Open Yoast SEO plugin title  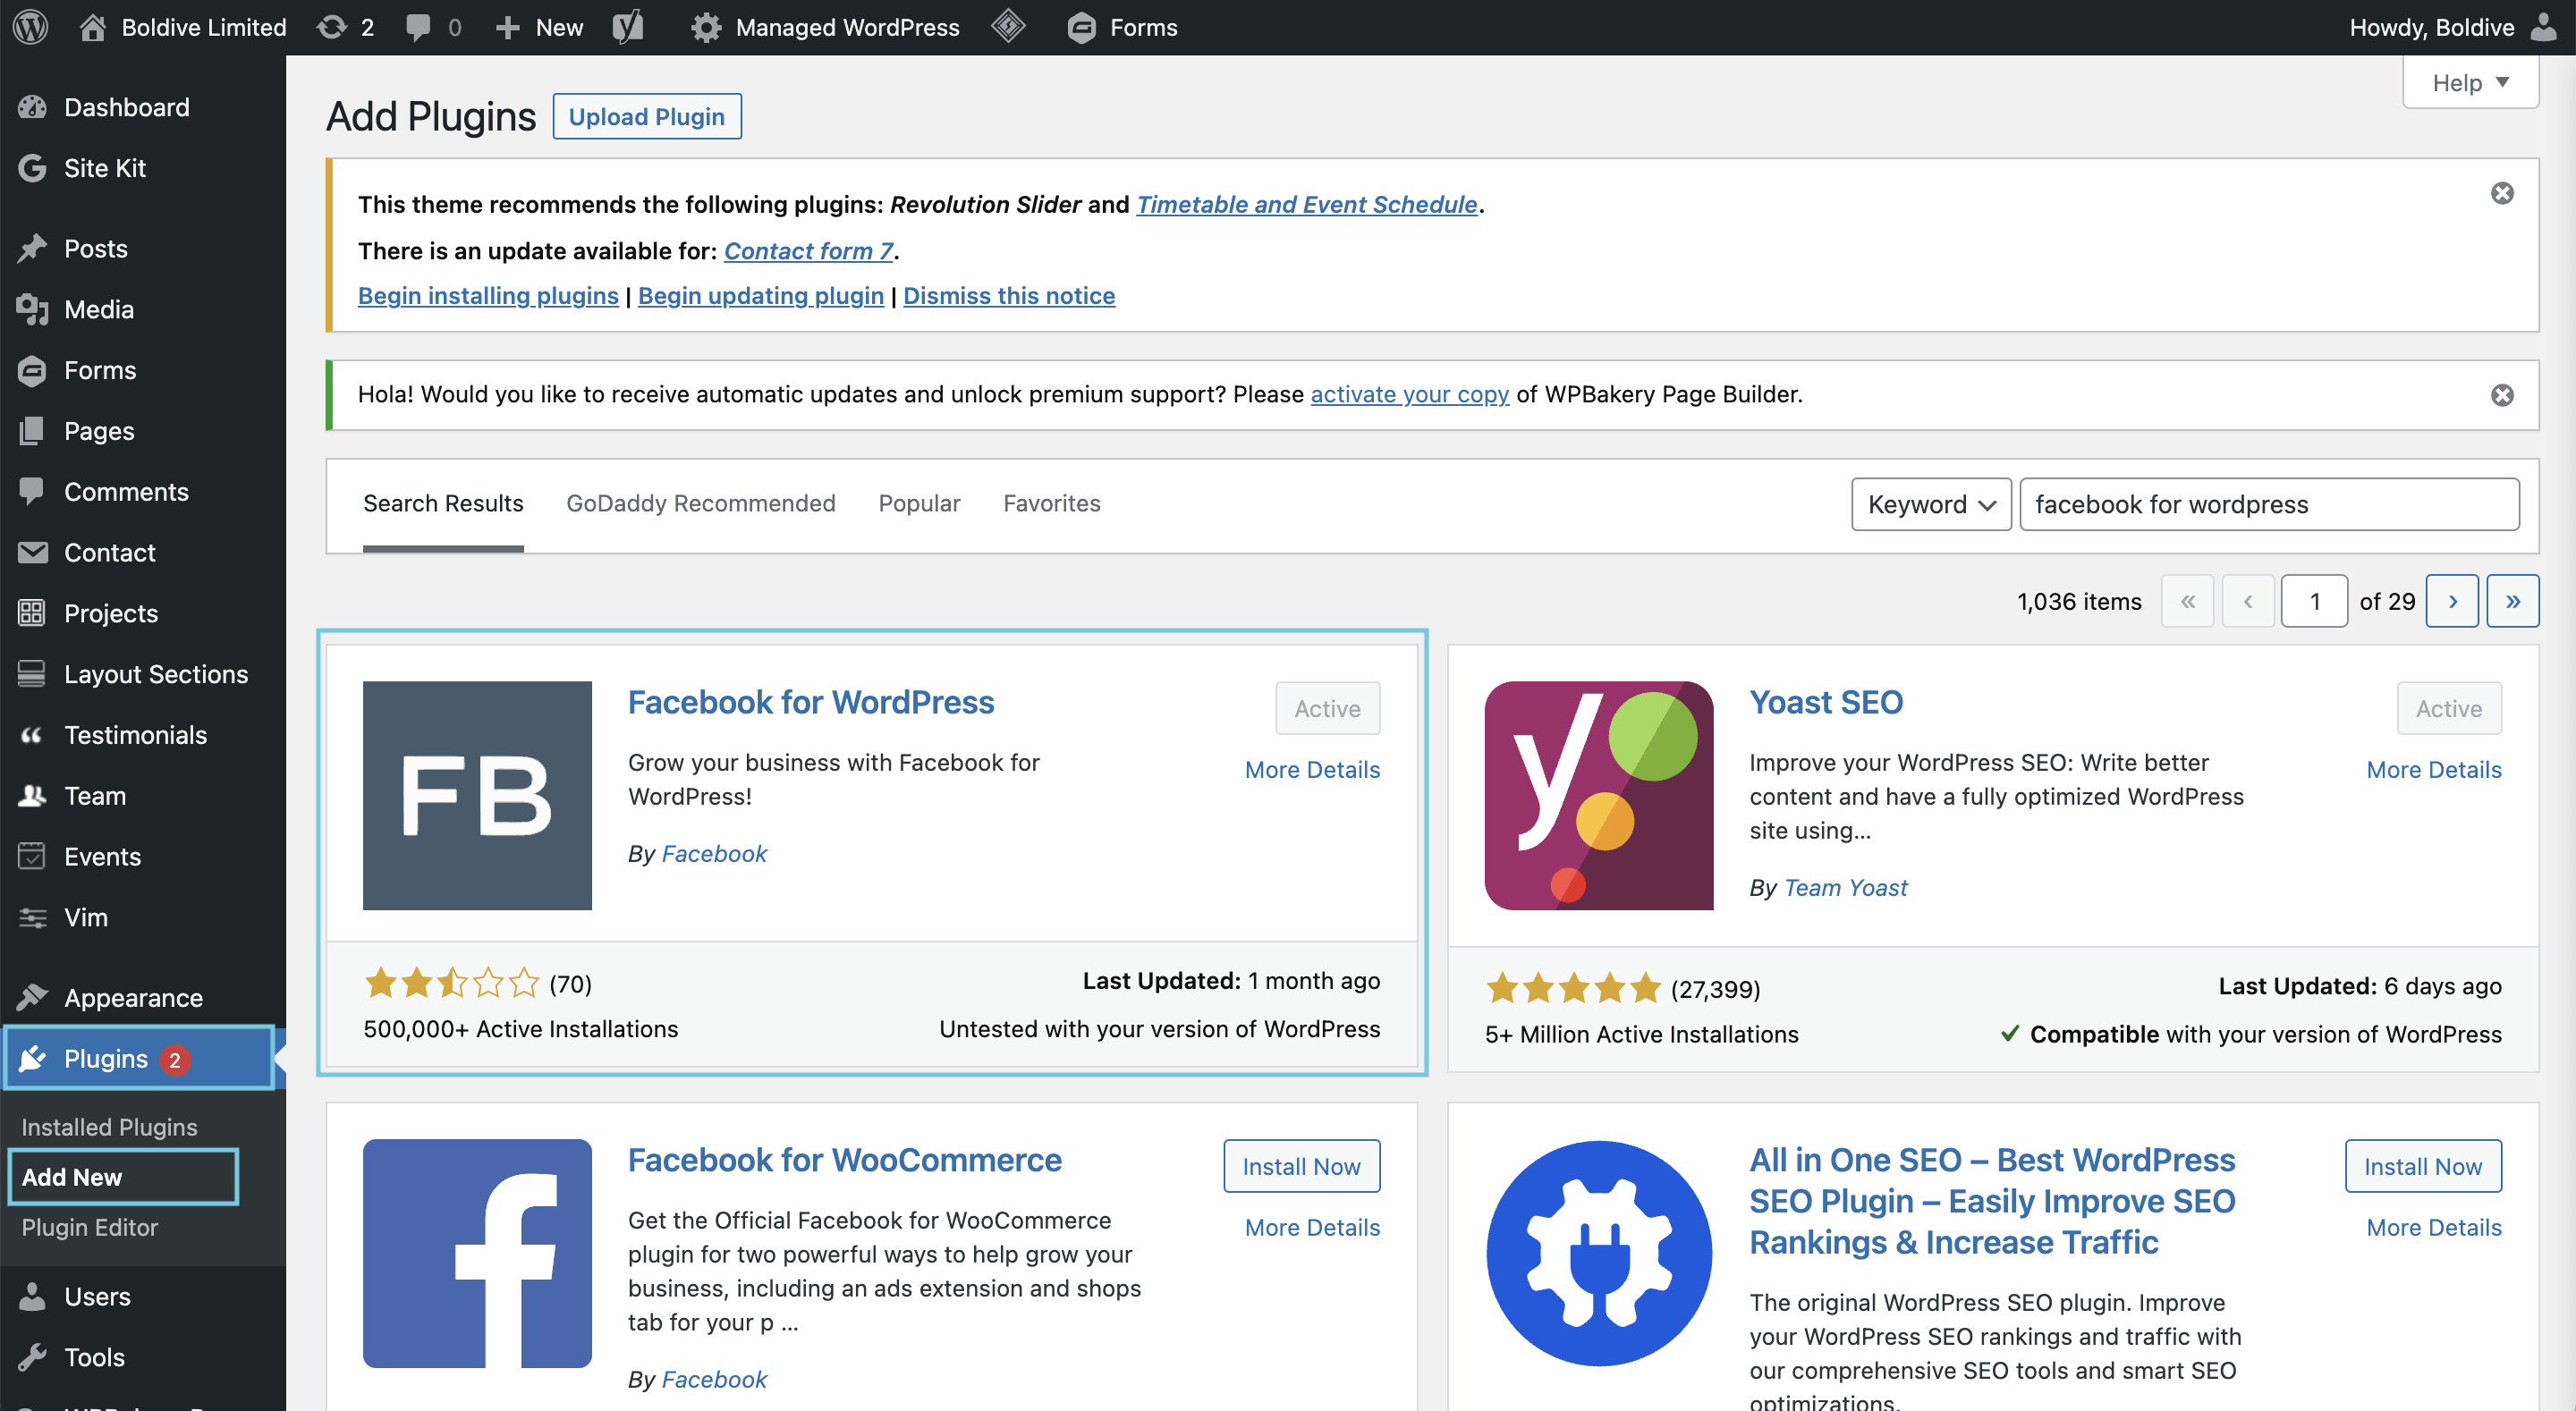click(x=1826, y=702)
